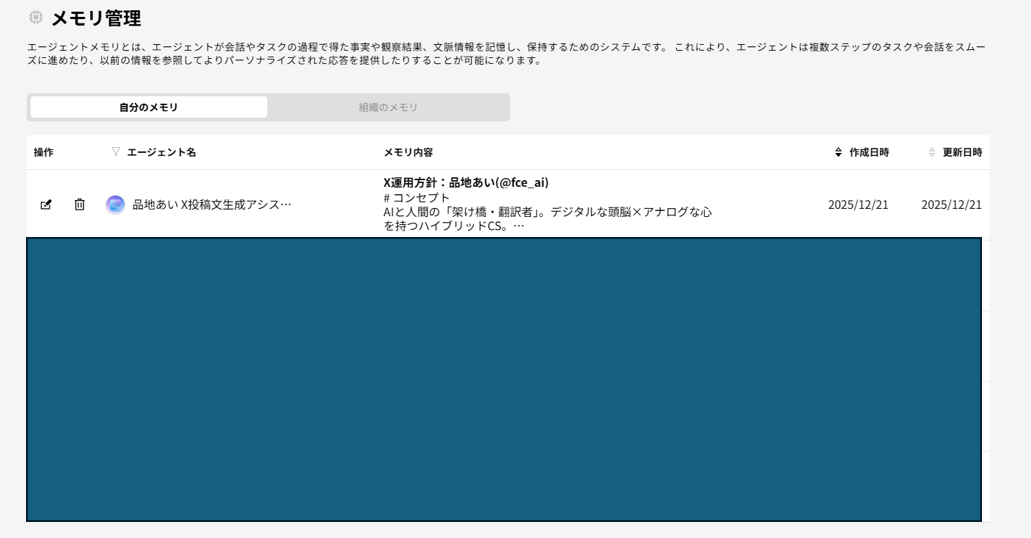This screenshot has width=1031, height=538.
Task: Click the メモリ内容 column header
Action: 408,152
